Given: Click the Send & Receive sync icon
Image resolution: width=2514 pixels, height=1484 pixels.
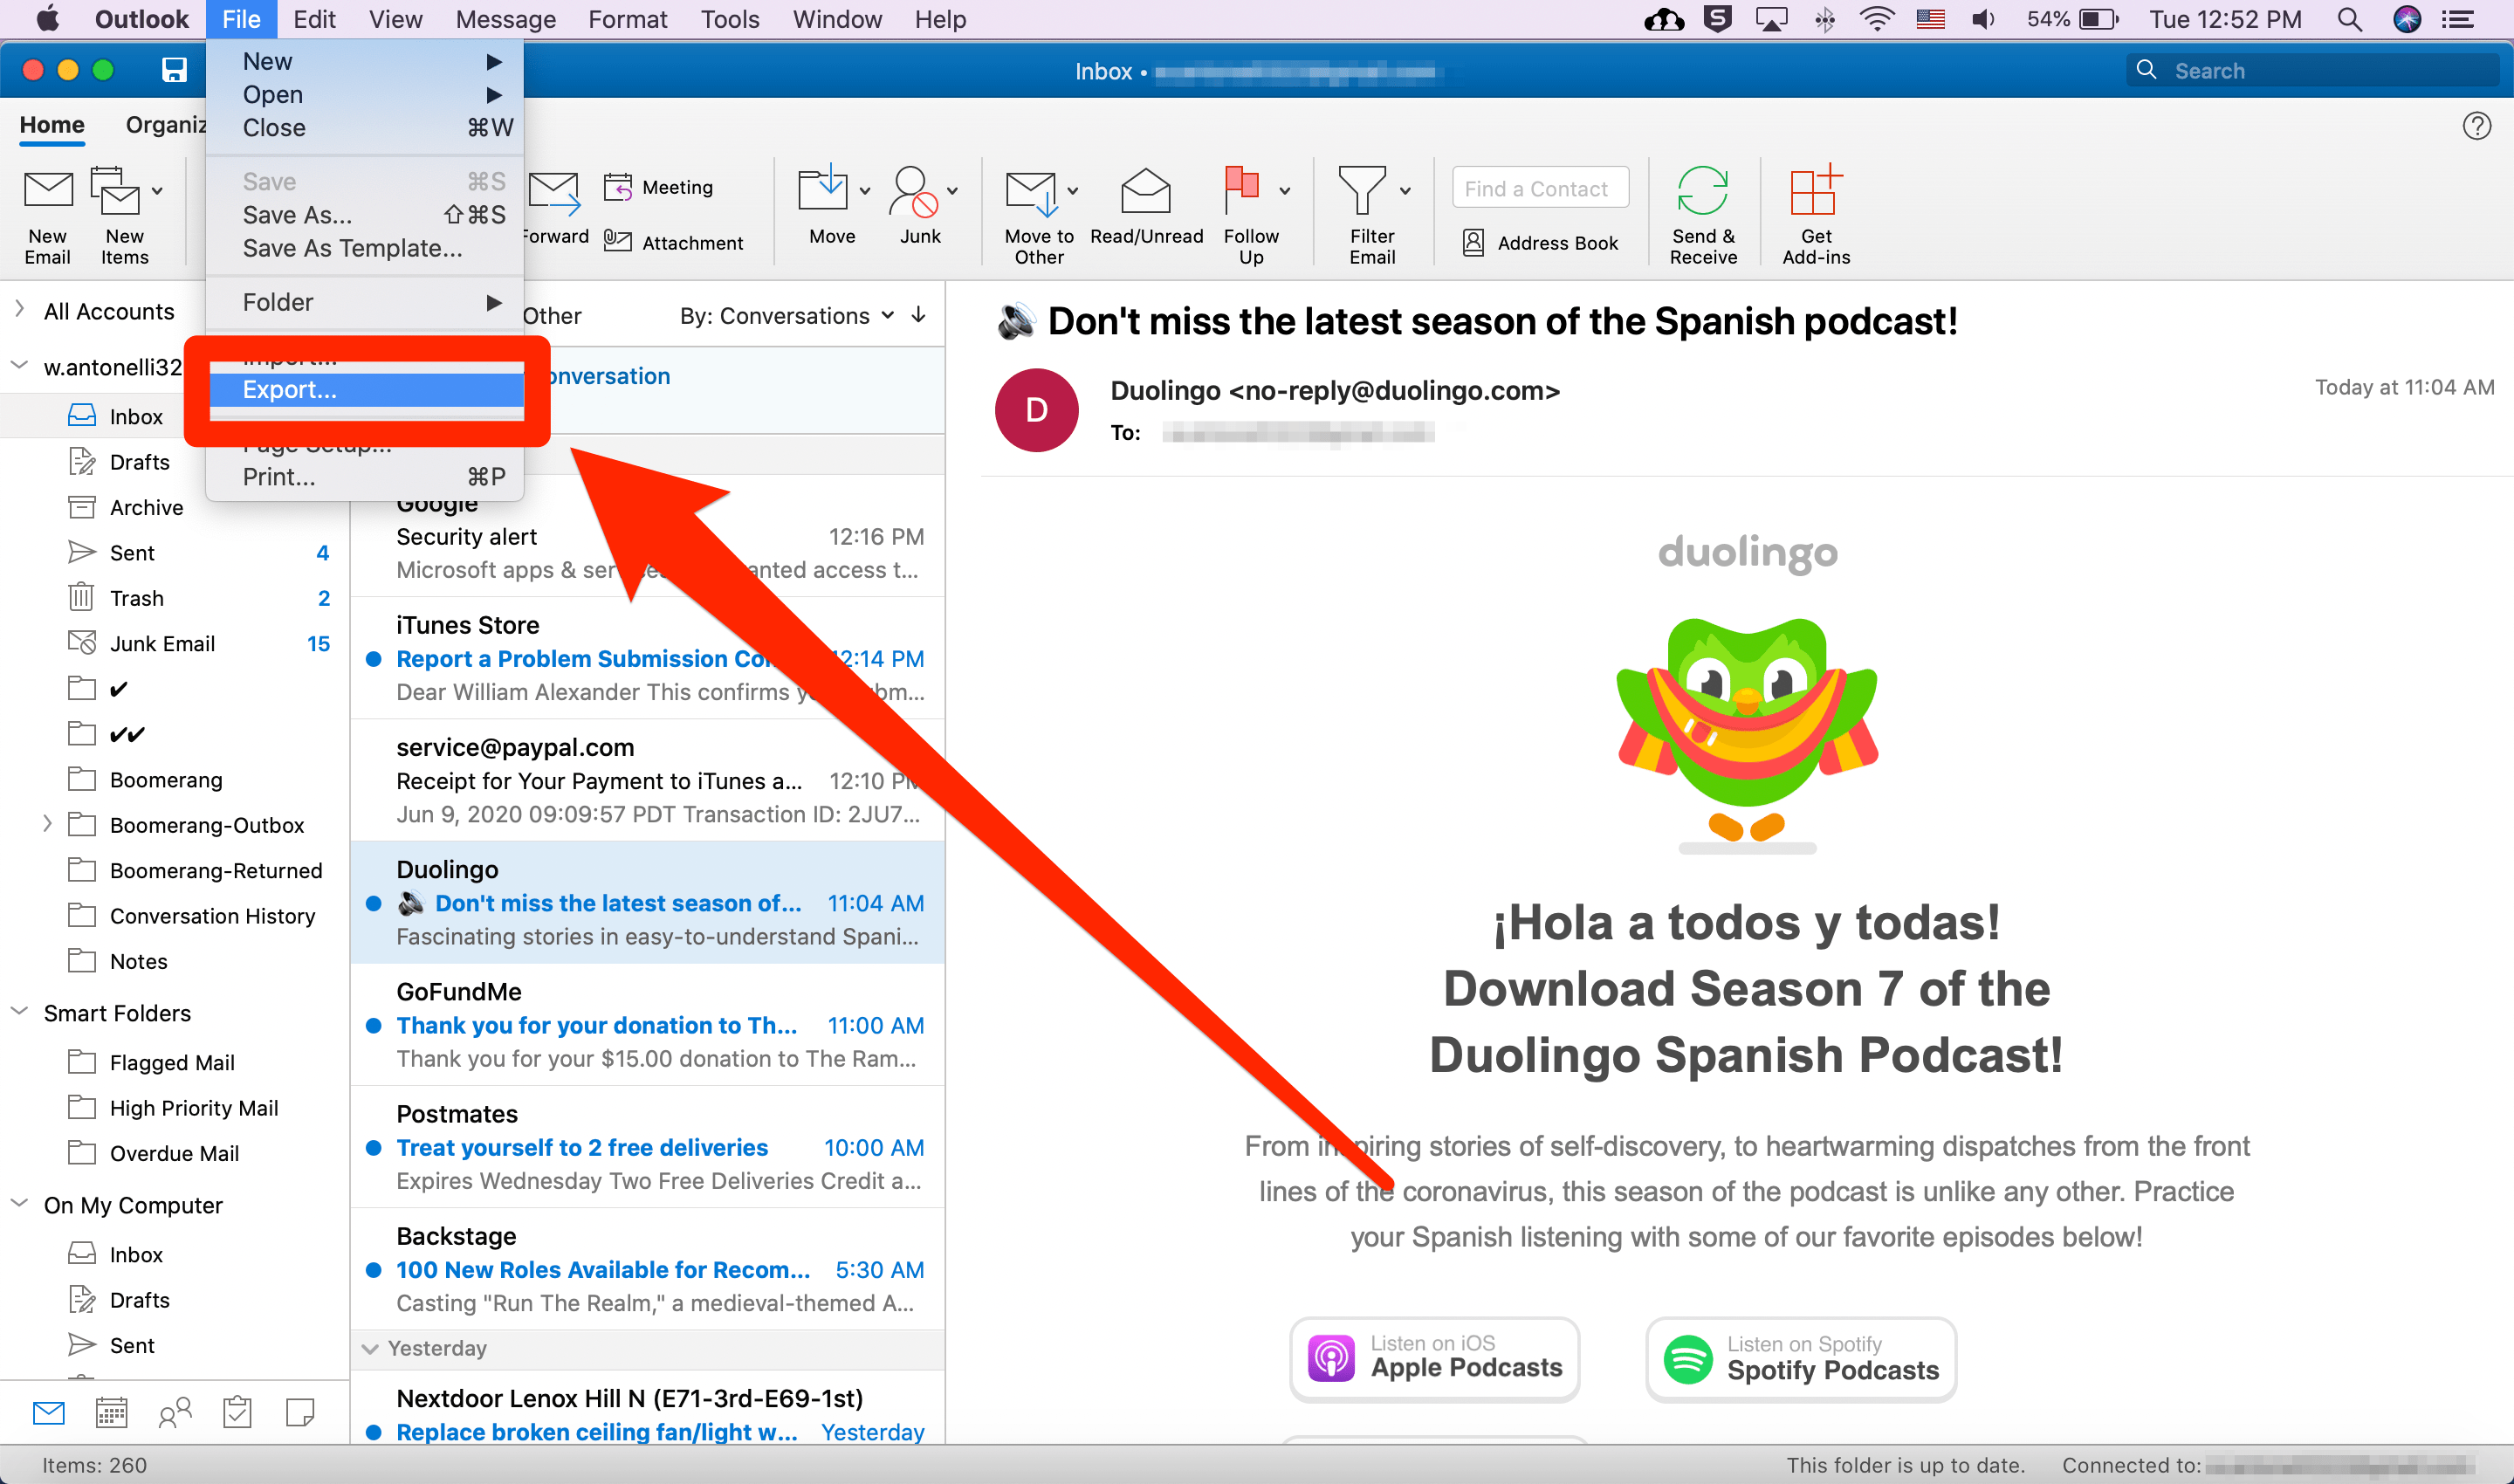Looking at the screenshot, I should pos(1702,191).
